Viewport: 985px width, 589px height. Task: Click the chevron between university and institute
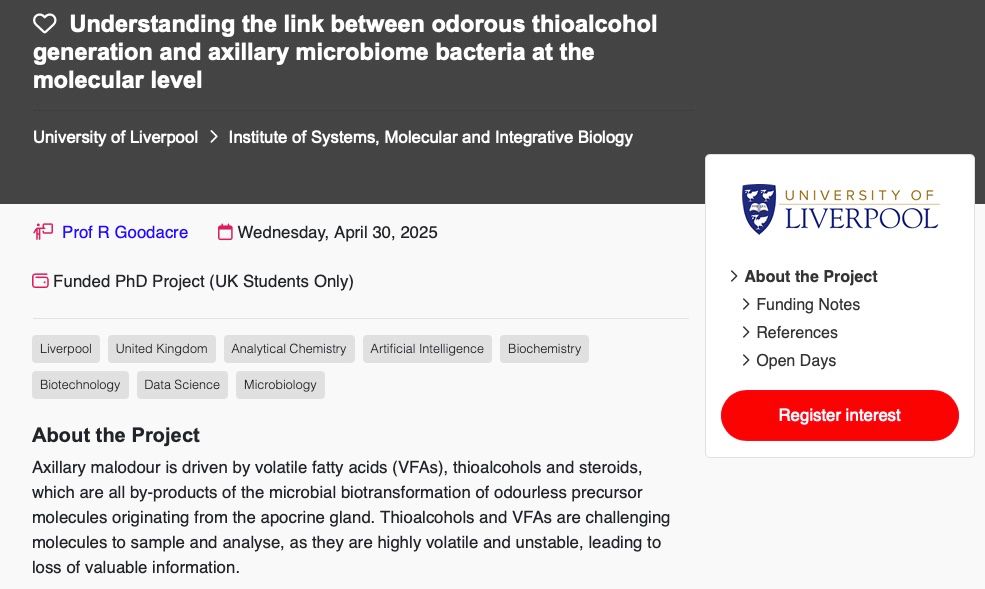coord(214,137)
